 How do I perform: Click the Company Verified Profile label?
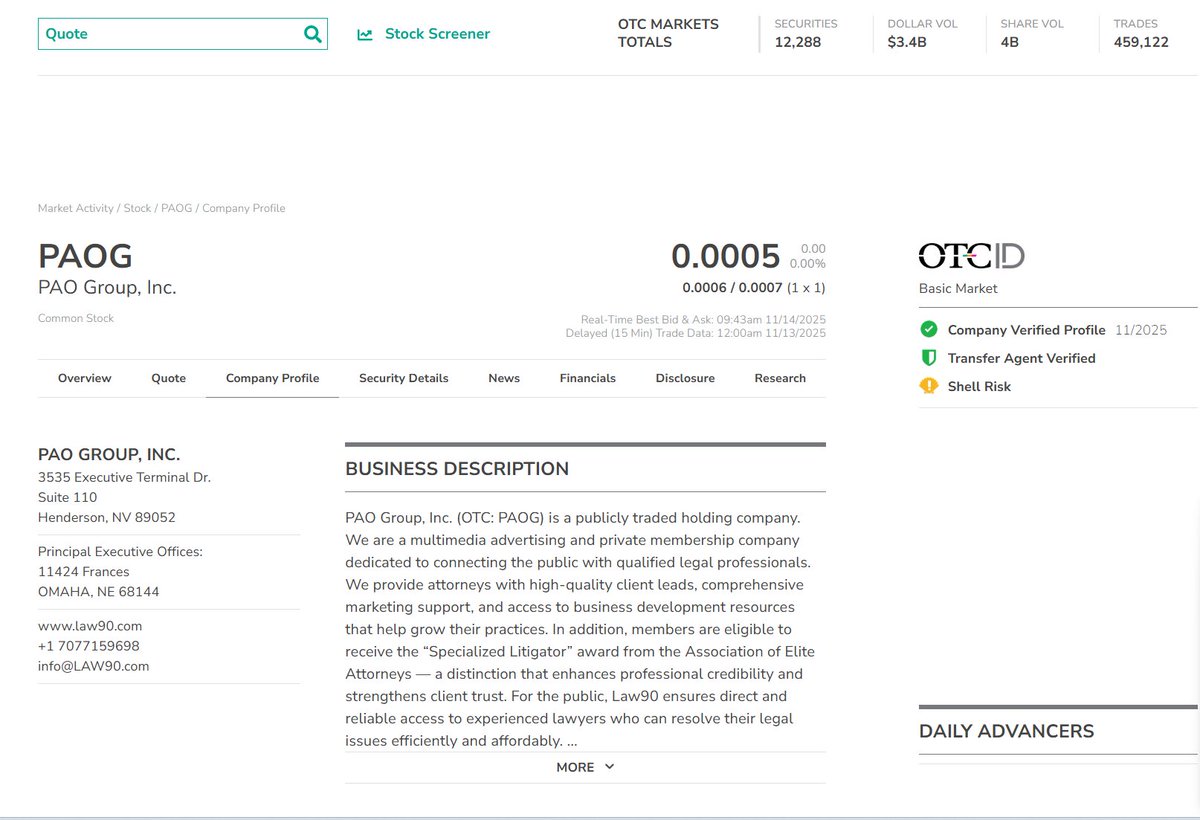[1027, 330]
